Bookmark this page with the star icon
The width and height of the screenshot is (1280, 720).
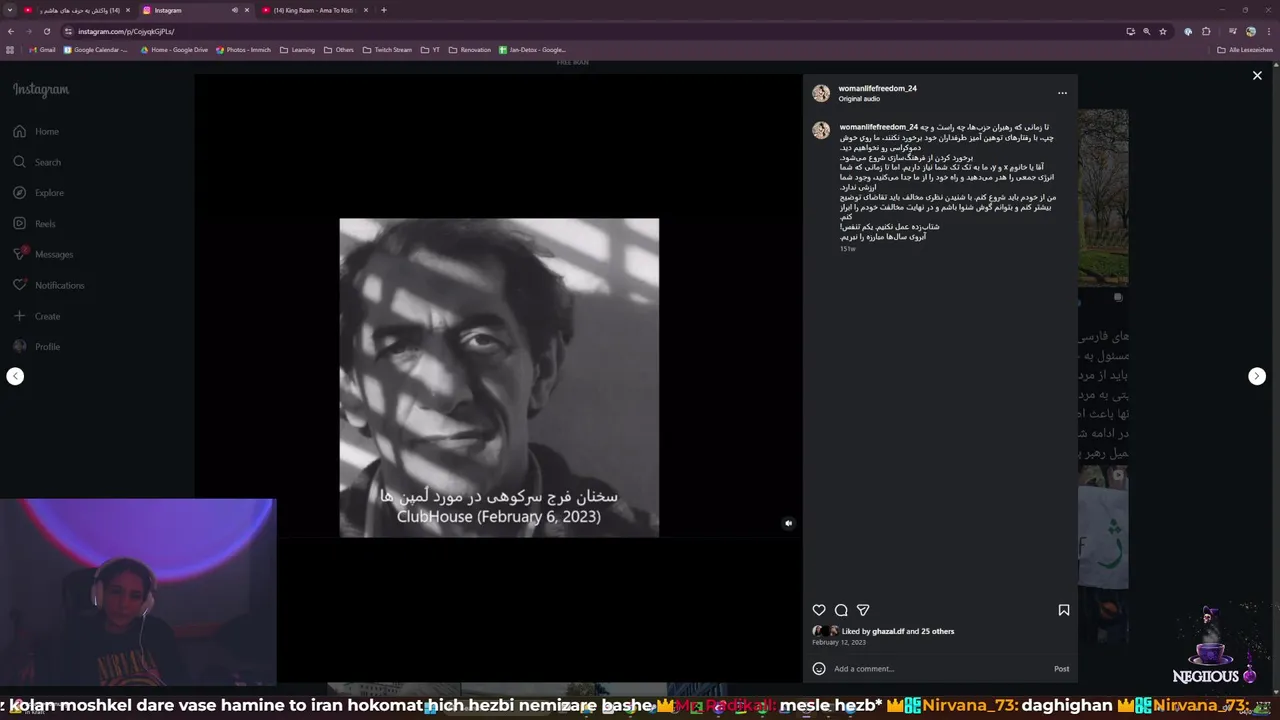pos(1163,31)
